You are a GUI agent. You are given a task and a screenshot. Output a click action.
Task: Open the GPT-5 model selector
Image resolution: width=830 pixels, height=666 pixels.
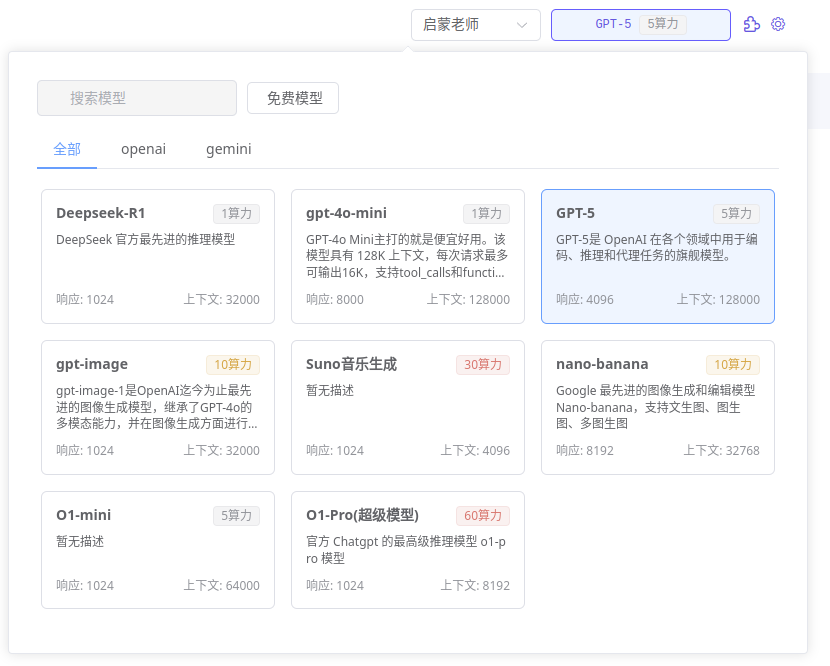pyautogui.click(x=640, y=25)
